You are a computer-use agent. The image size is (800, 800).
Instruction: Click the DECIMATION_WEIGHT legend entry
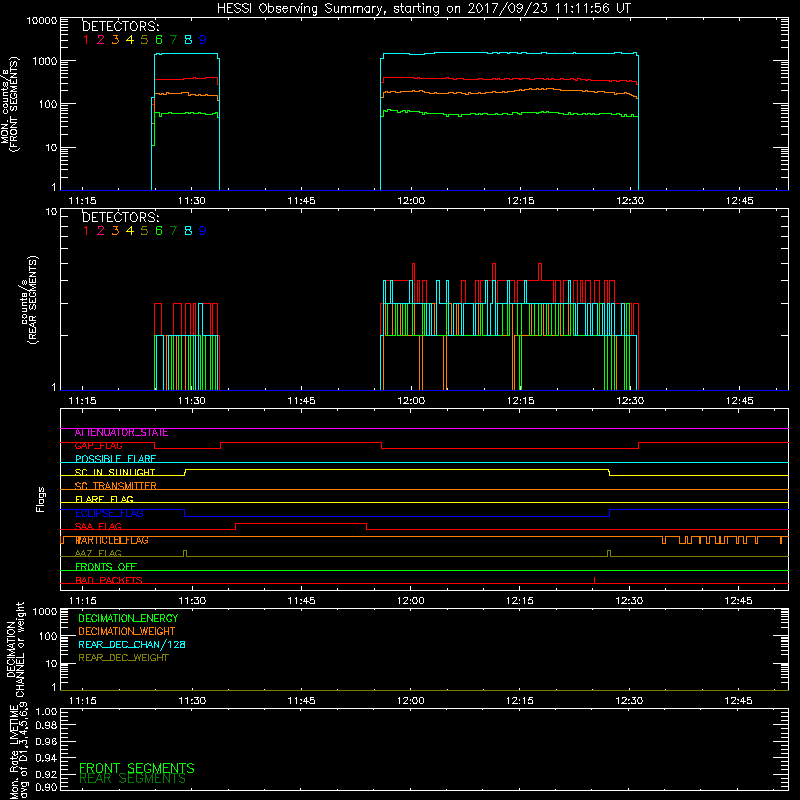click(127, 632)
